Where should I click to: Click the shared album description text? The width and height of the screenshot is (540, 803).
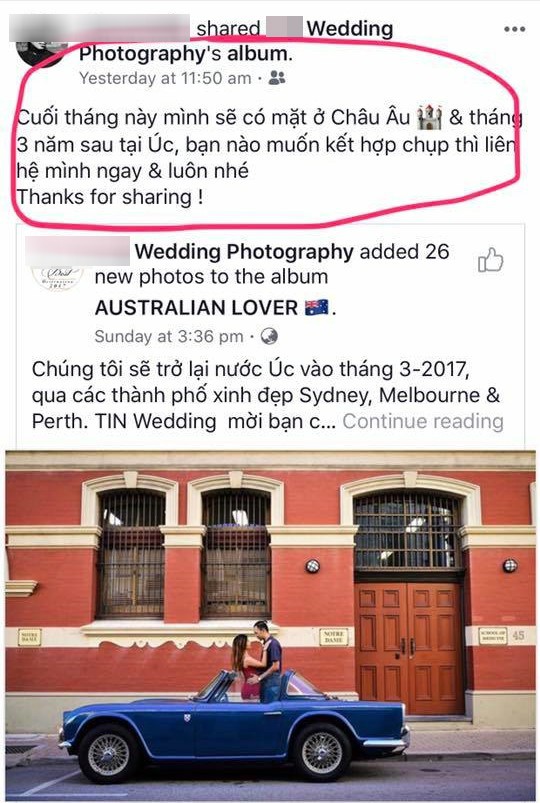point(267,395)
